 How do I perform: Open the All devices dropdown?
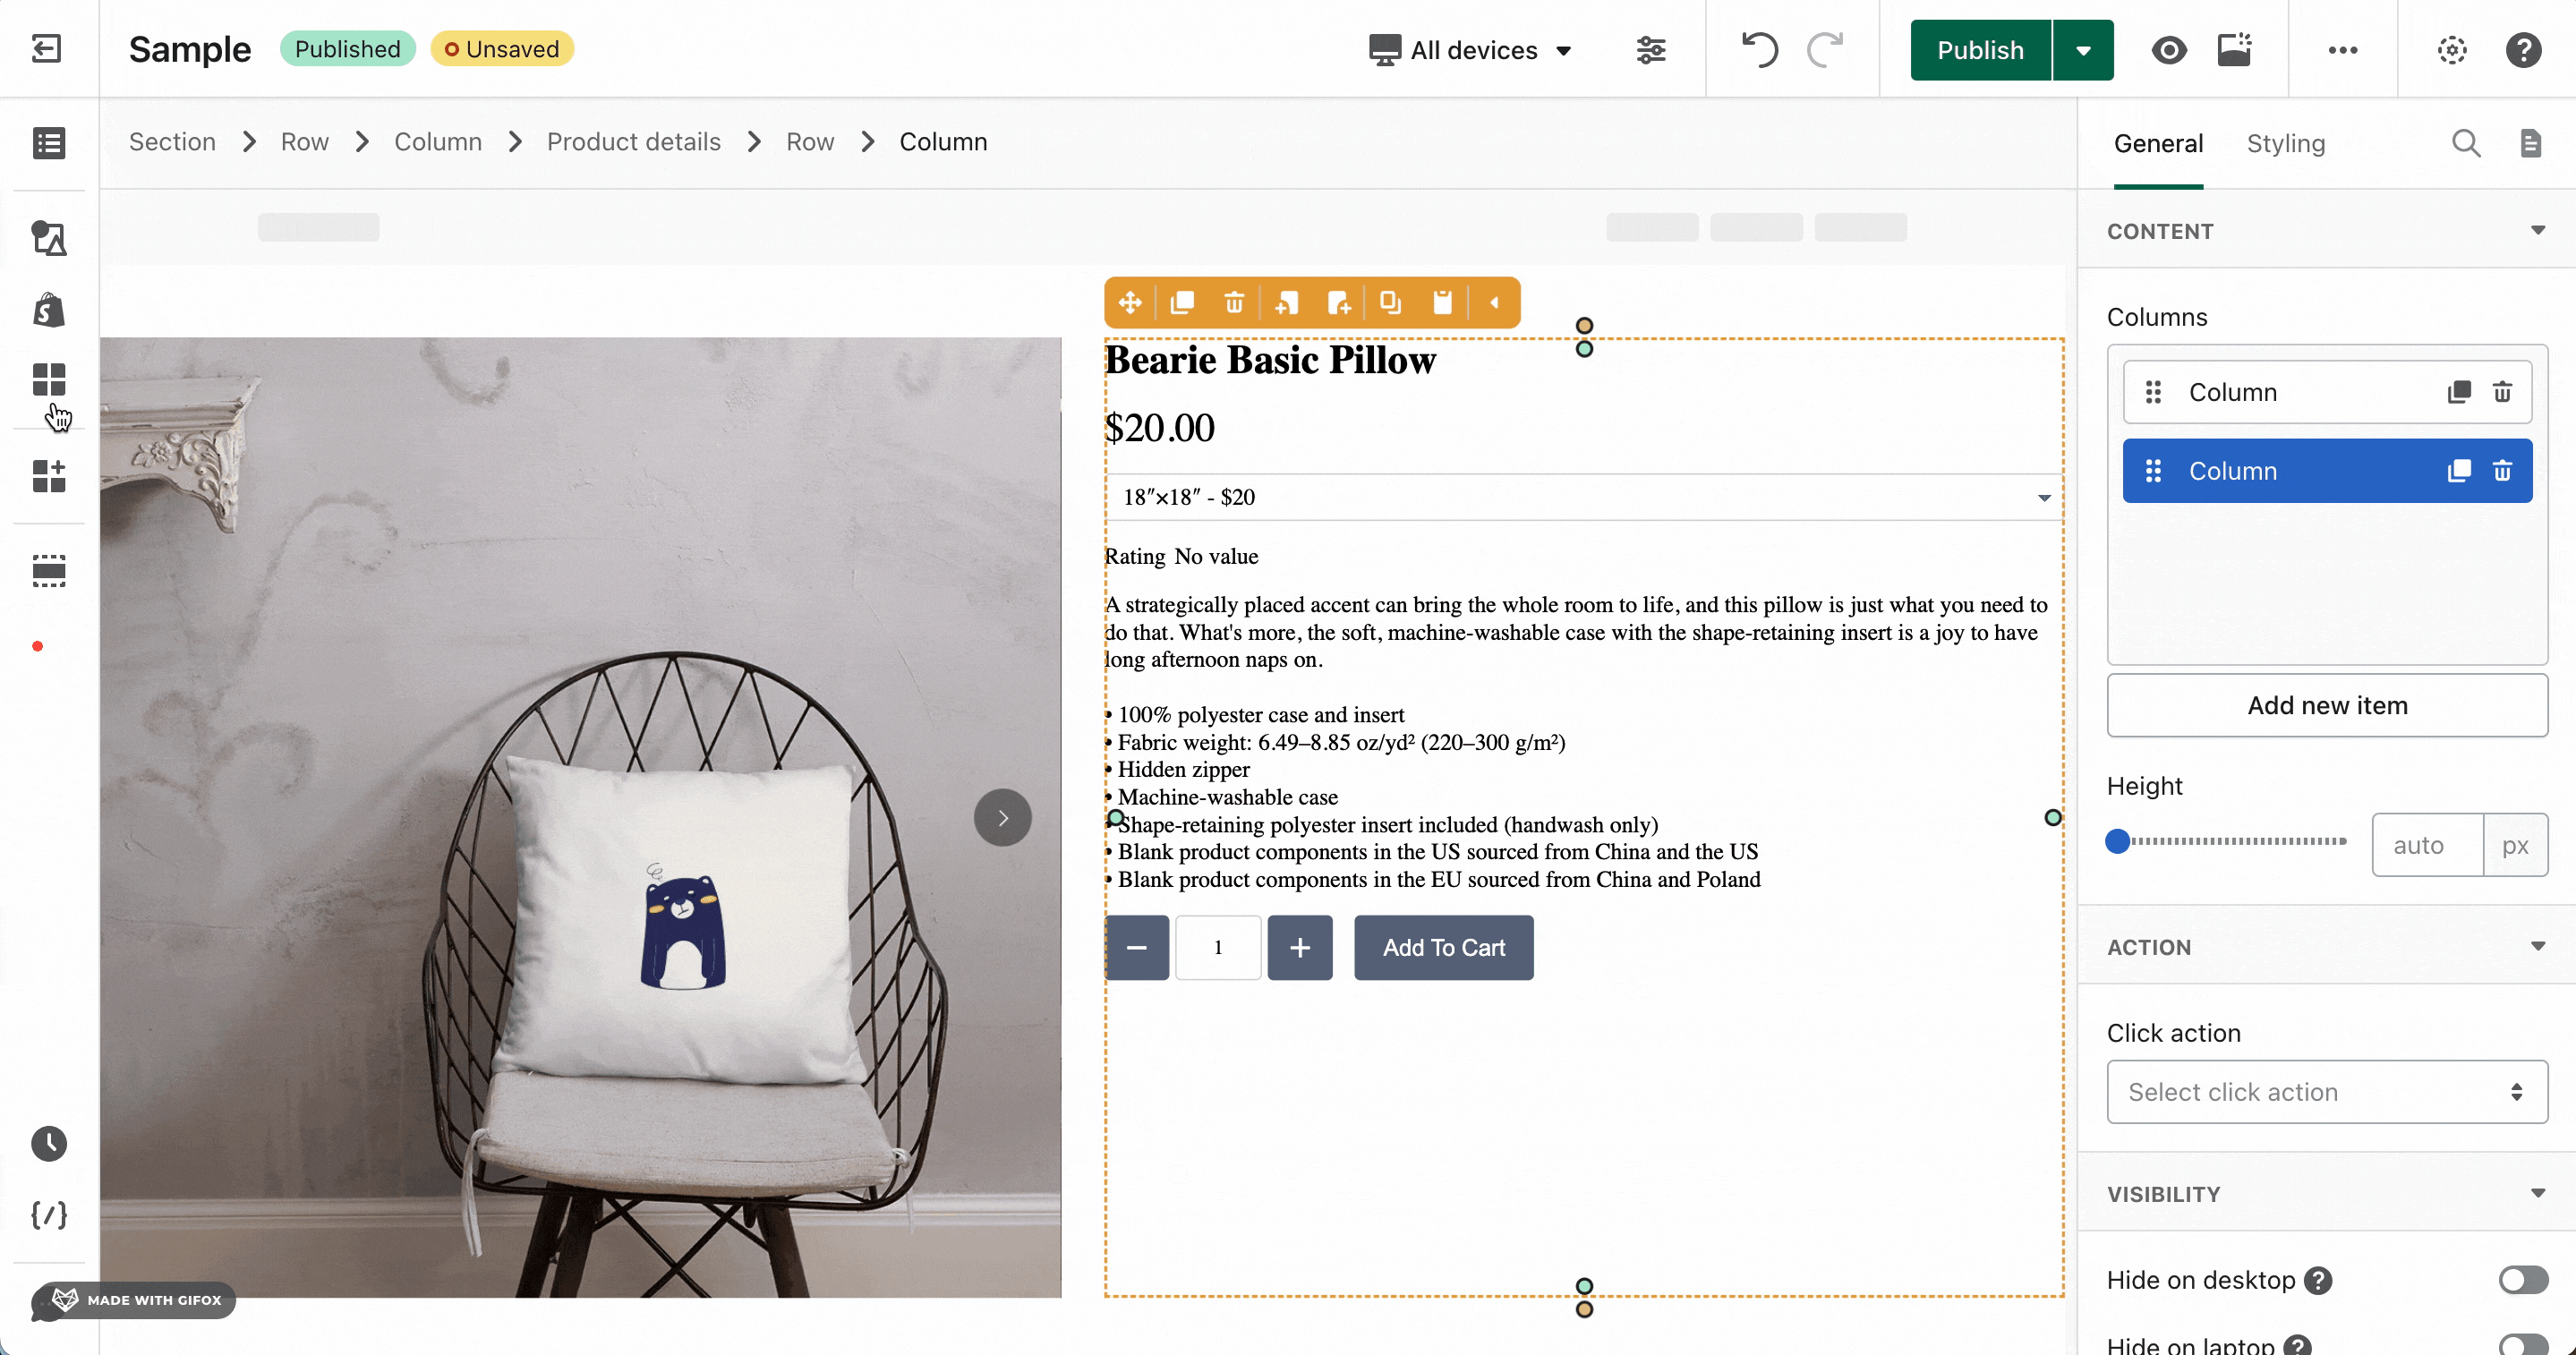tap(1470, 50)
